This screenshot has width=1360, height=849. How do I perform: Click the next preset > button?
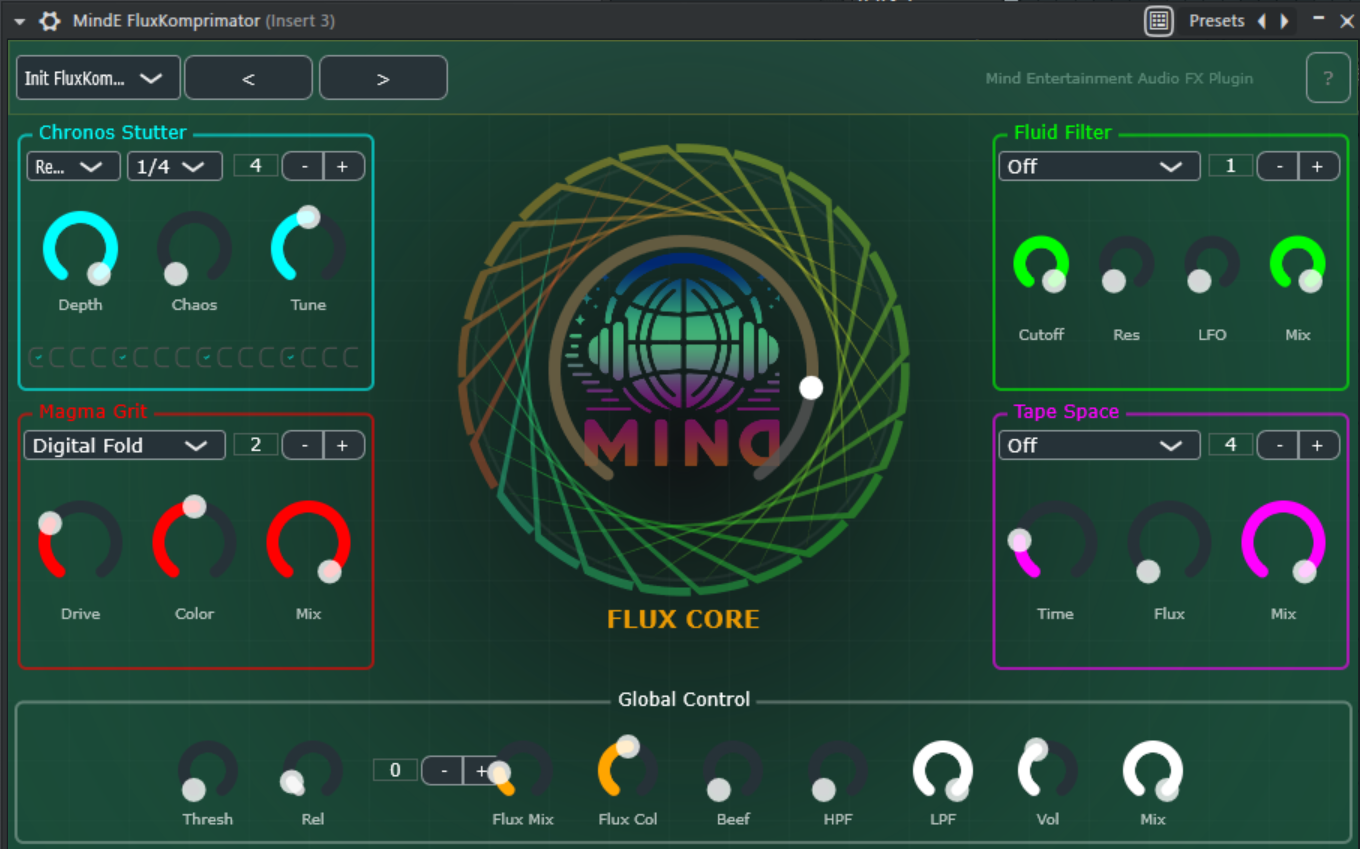[x=383, y=77]
